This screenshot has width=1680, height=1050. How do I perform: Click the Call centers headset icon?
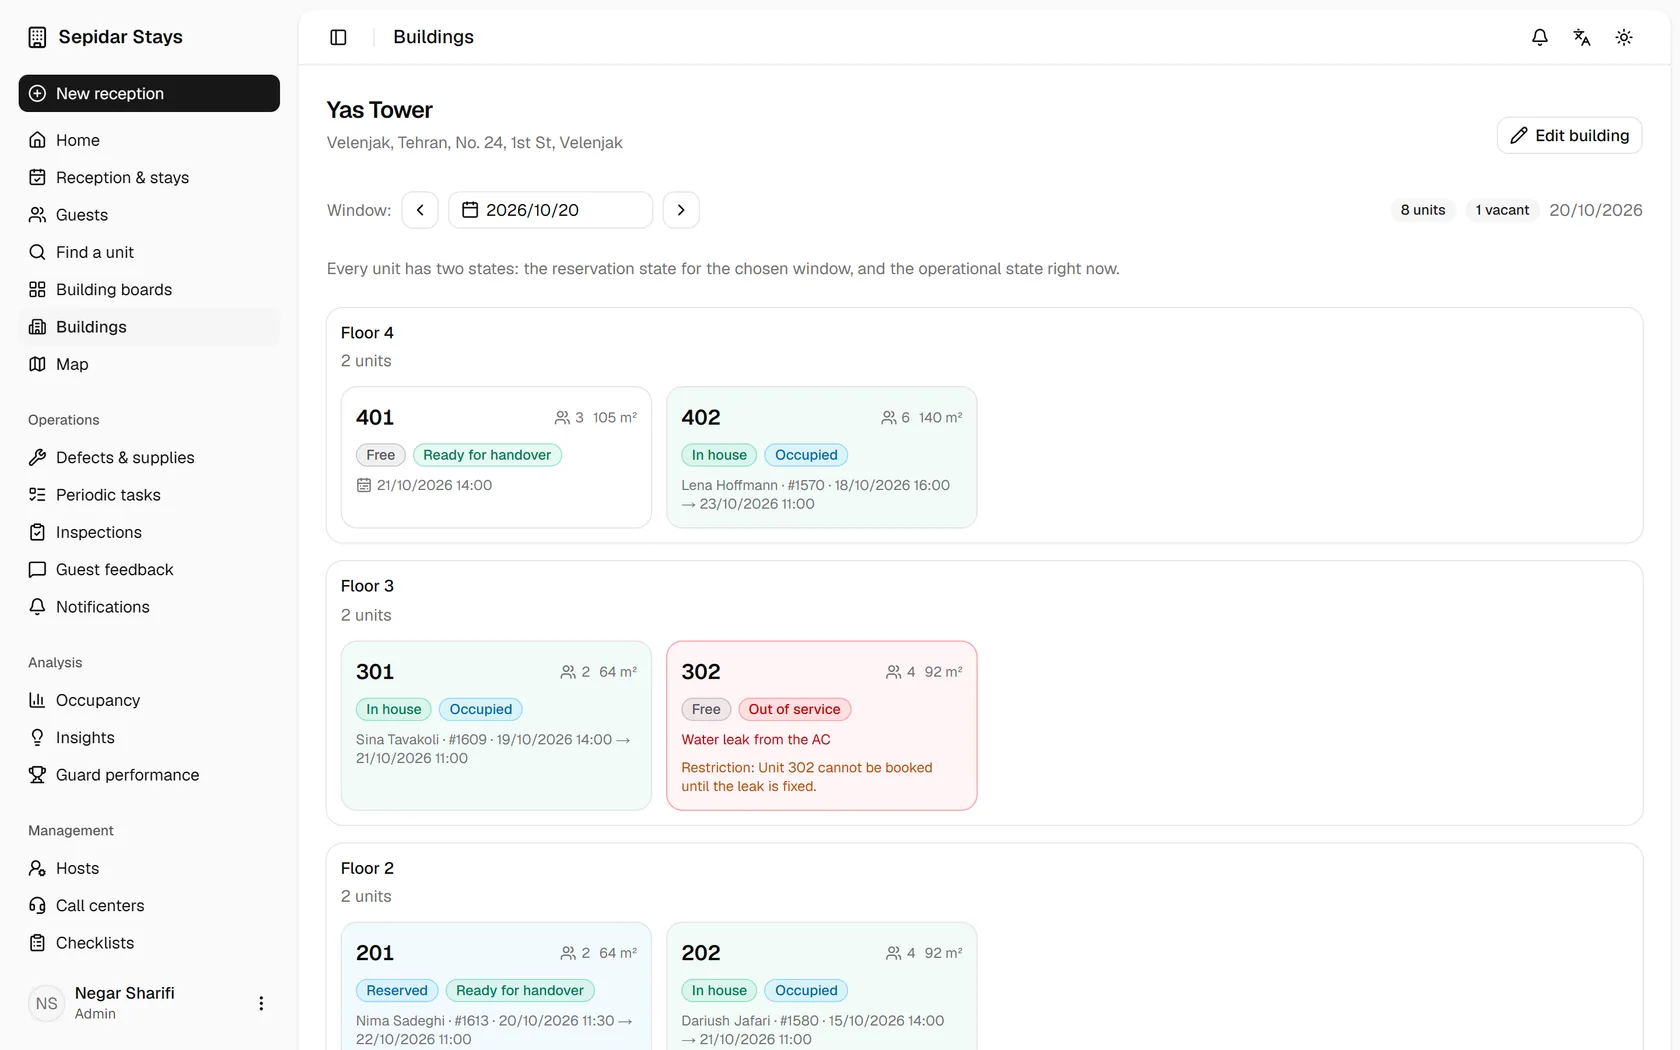(37, 905)
